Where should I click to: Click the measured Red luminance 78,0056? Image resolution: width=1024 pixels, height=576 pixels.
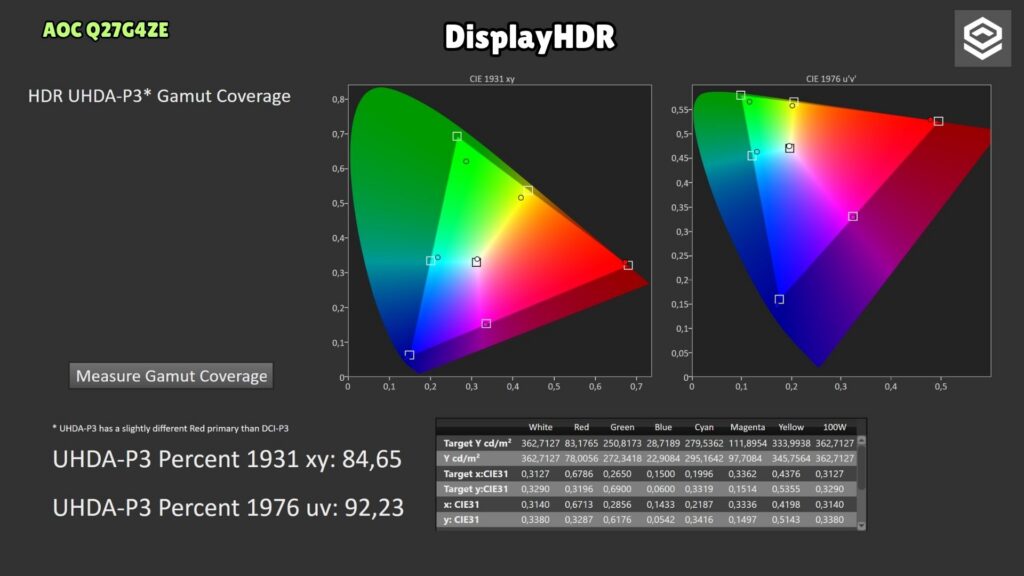[x=581, y=458]
